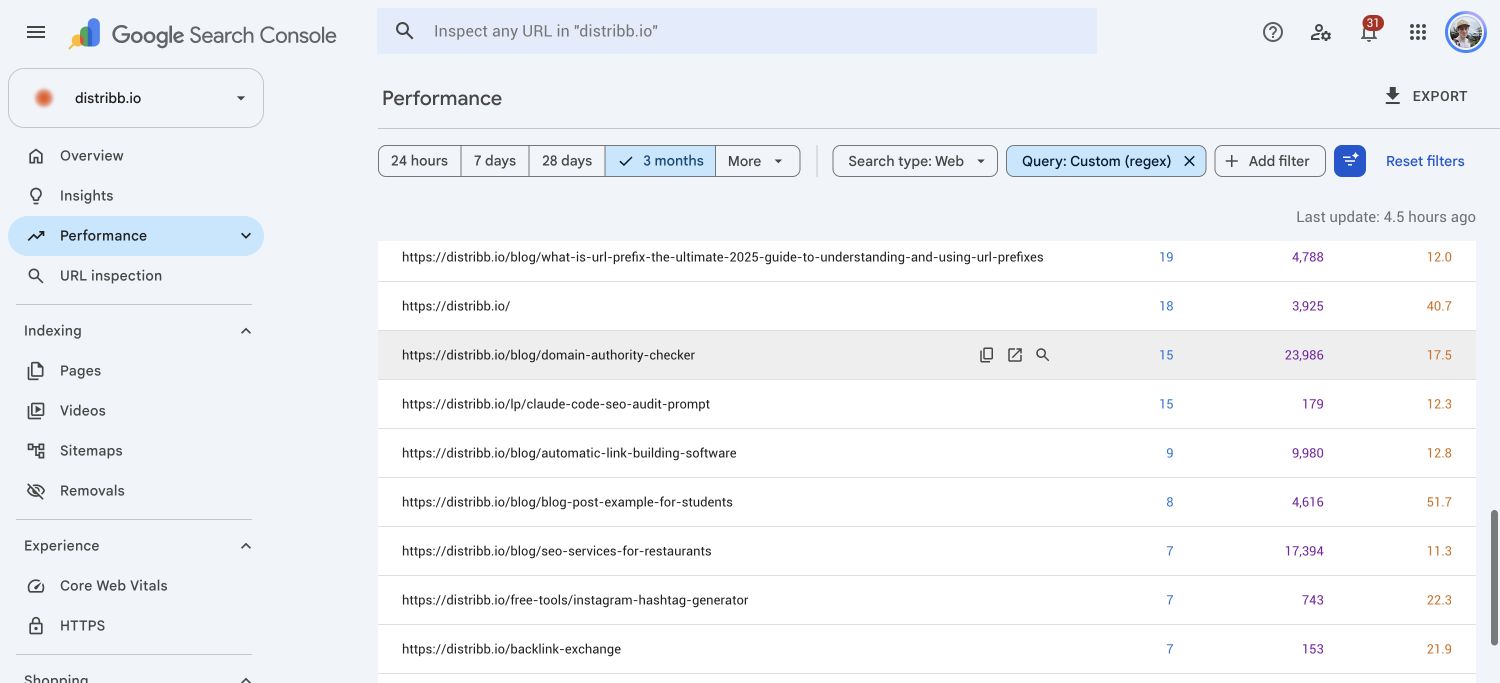This screenshot has width=1500, height=683.
Task: Inspect domain-authority-checker URL with magnifier icon
Action: click(1043, 355)
